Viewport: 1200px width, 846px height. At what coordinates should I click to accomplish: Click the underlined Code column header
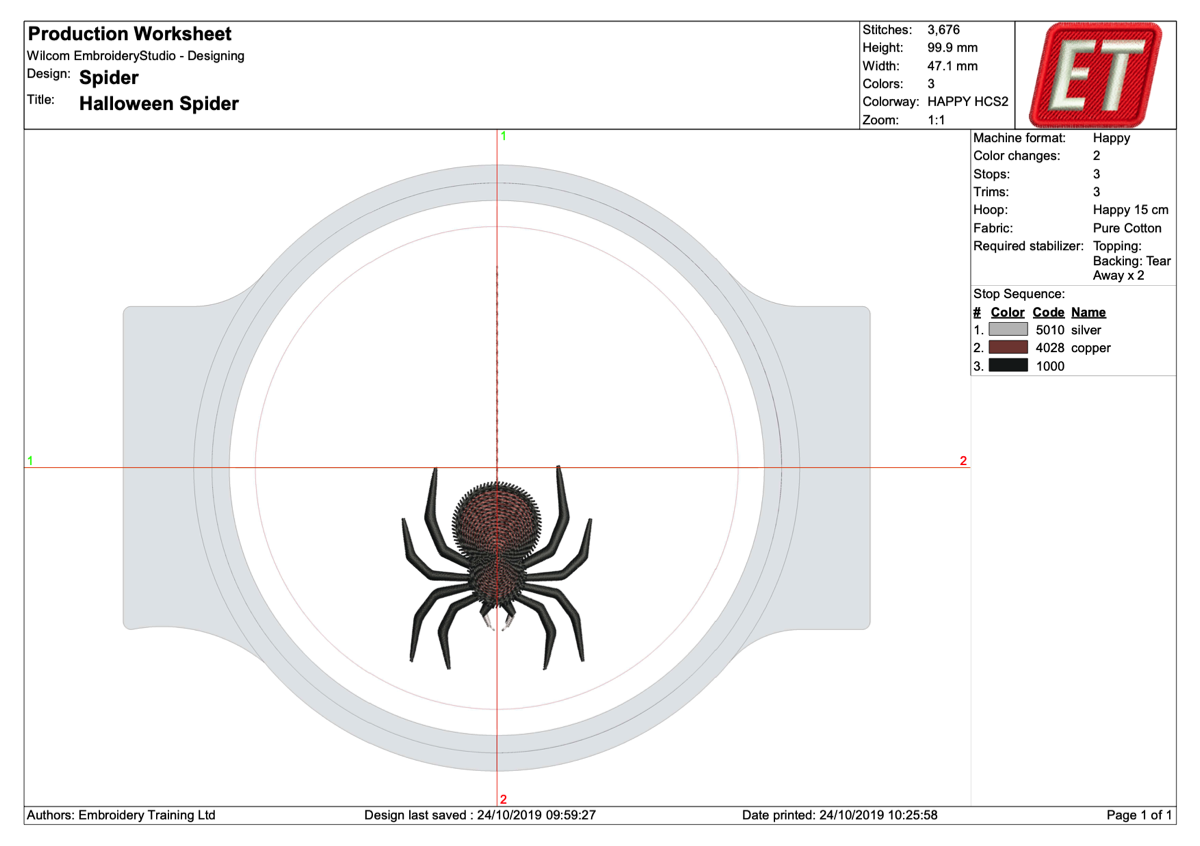click(1048, 312)
